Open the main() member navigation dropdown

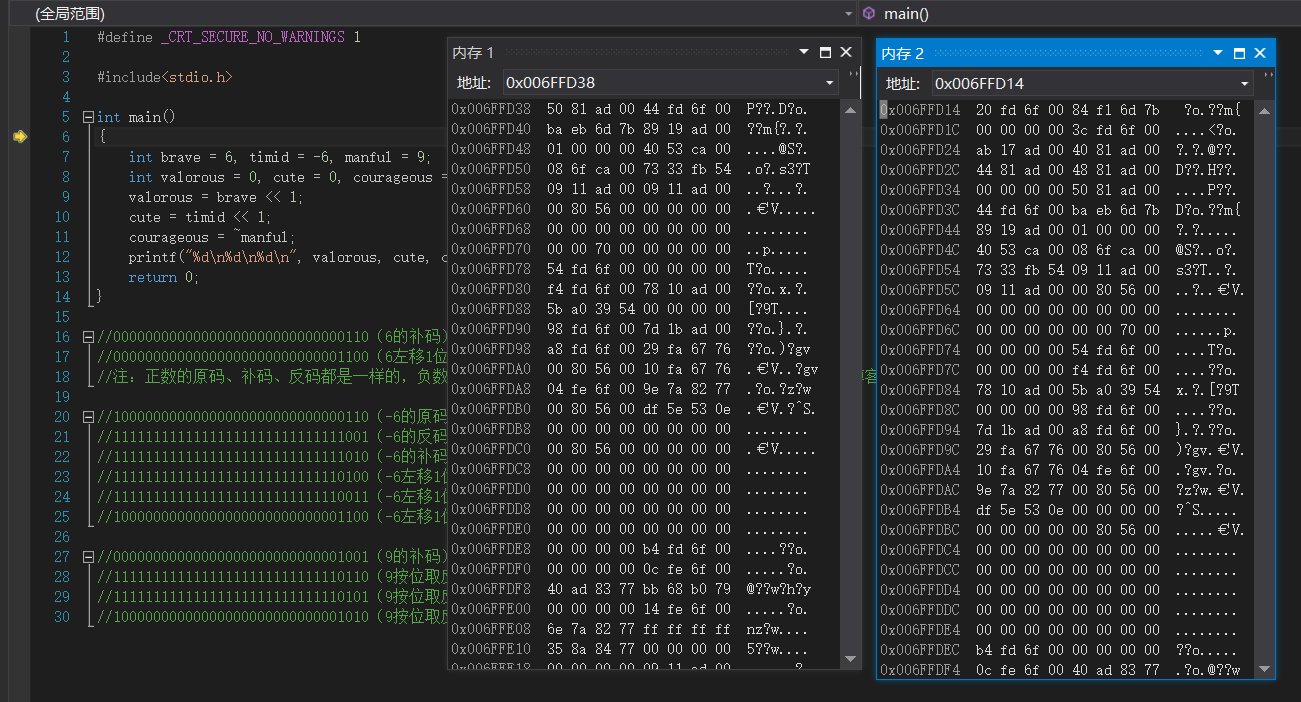[1080, 14]
